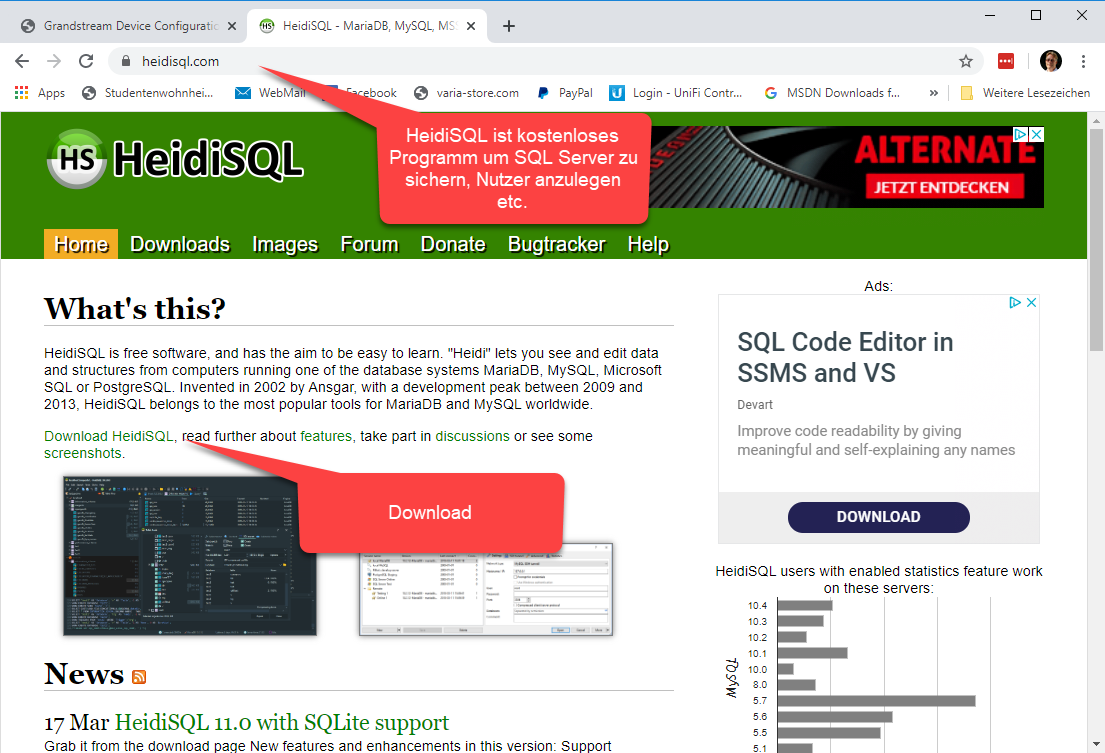This screenshot has height=753, width=1105.
Task: Click the HeidiSQL title logo text
Action: coord(209,159)
